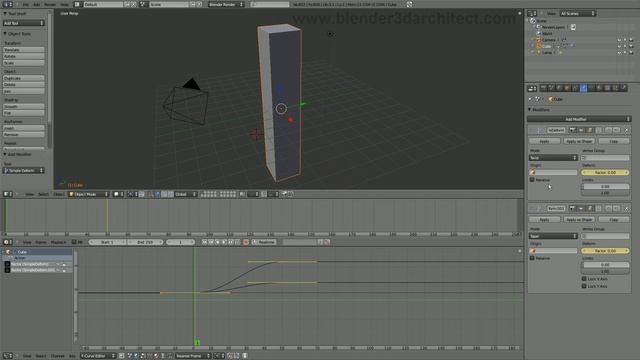Click Apply as Shape button of first modifier
Screen dimensions: 640x360
pos(579,141)
